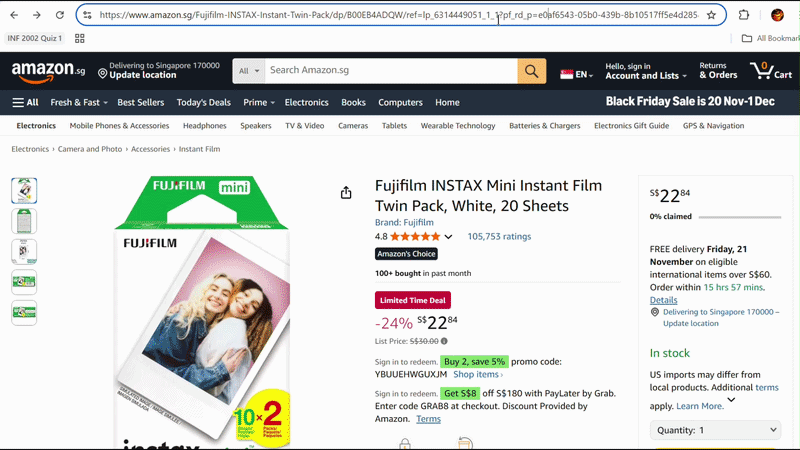Select Headphones in the electronics subnav

(x=205, y=126)
